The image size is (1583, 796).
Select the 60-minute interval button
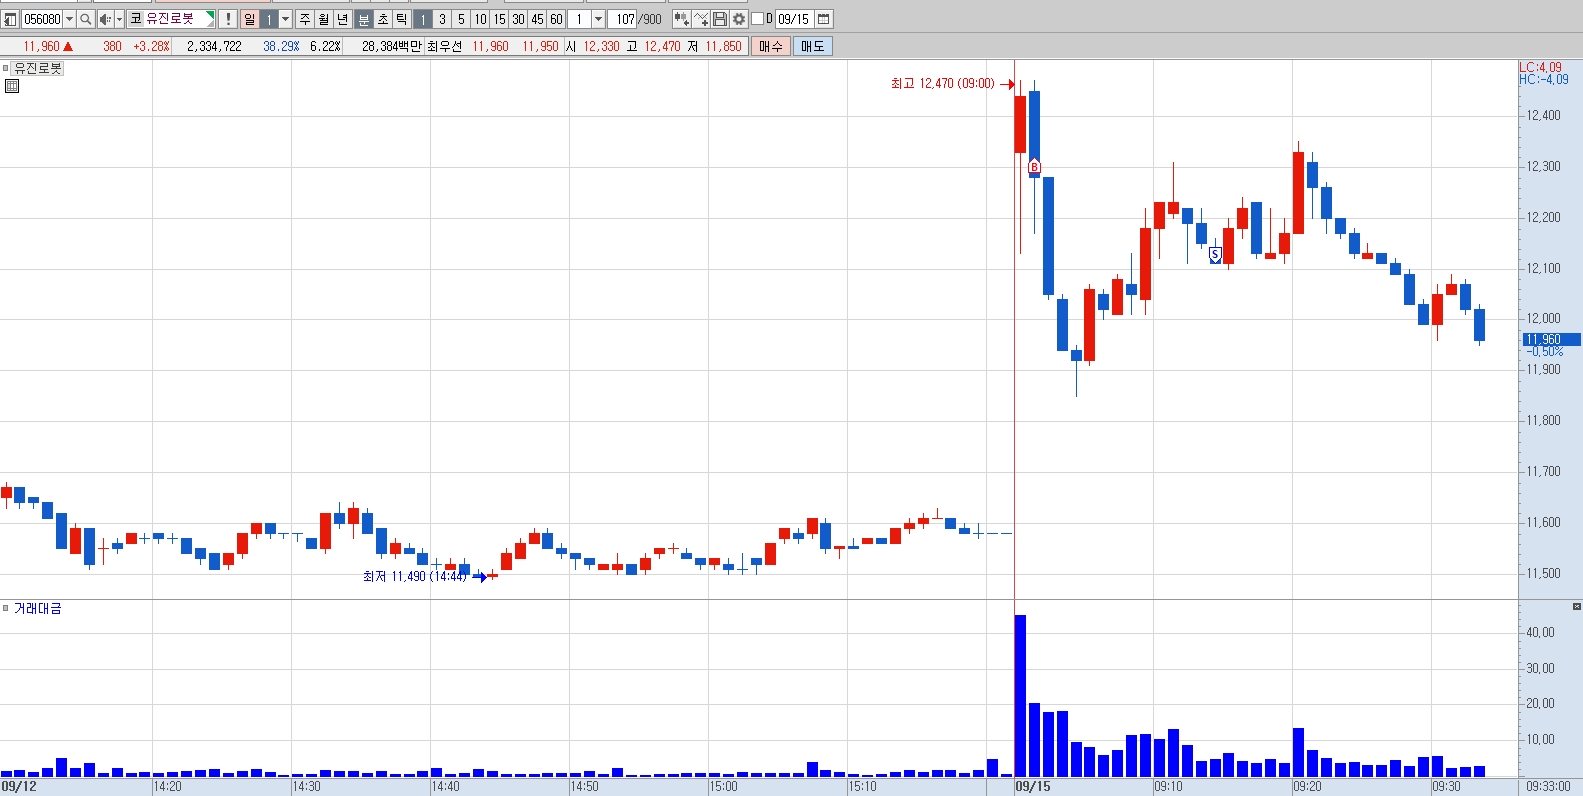pos(556,19)
